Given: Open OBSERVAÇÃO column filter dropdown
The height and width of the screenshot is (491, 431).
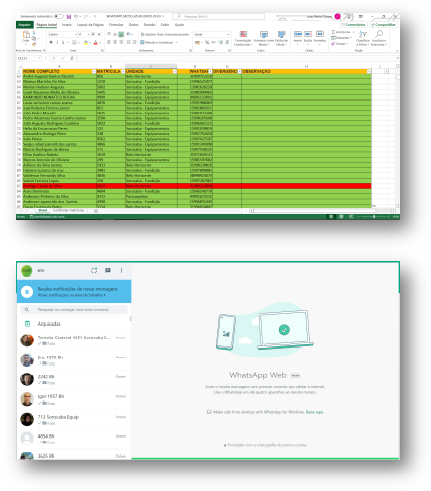Looking at the screenshot, I should [369, 72].
